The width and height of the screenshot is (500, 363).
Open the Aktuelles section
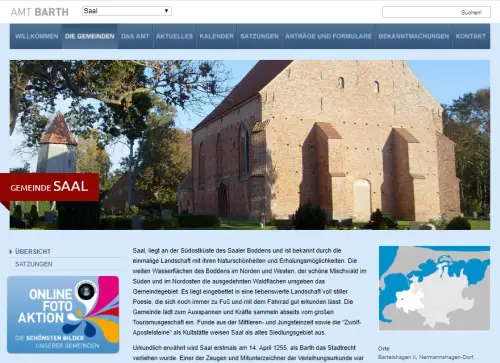tap(174, 36)
